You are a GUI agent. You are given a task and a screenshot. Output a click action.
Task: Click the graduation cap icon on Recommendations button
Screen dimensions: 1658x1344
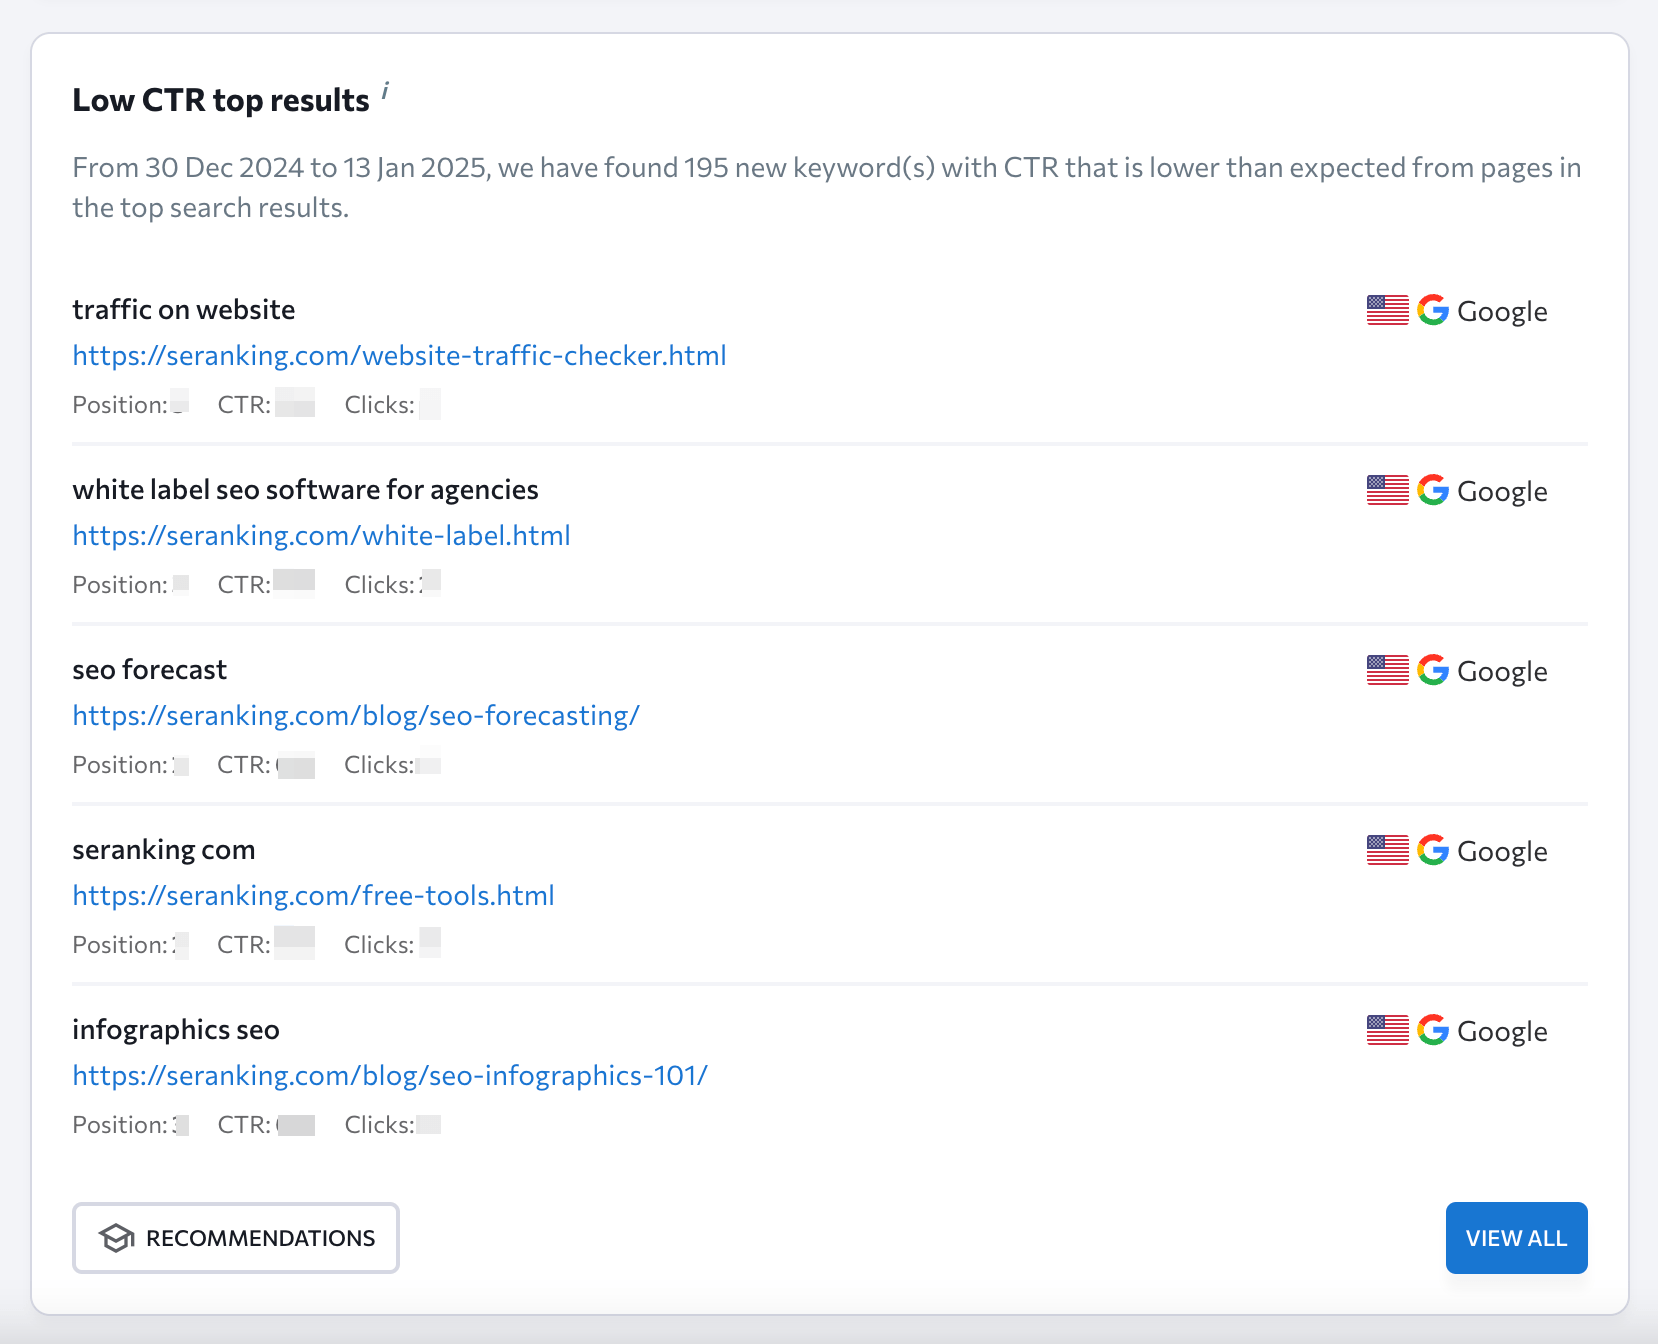[117, 1238]
